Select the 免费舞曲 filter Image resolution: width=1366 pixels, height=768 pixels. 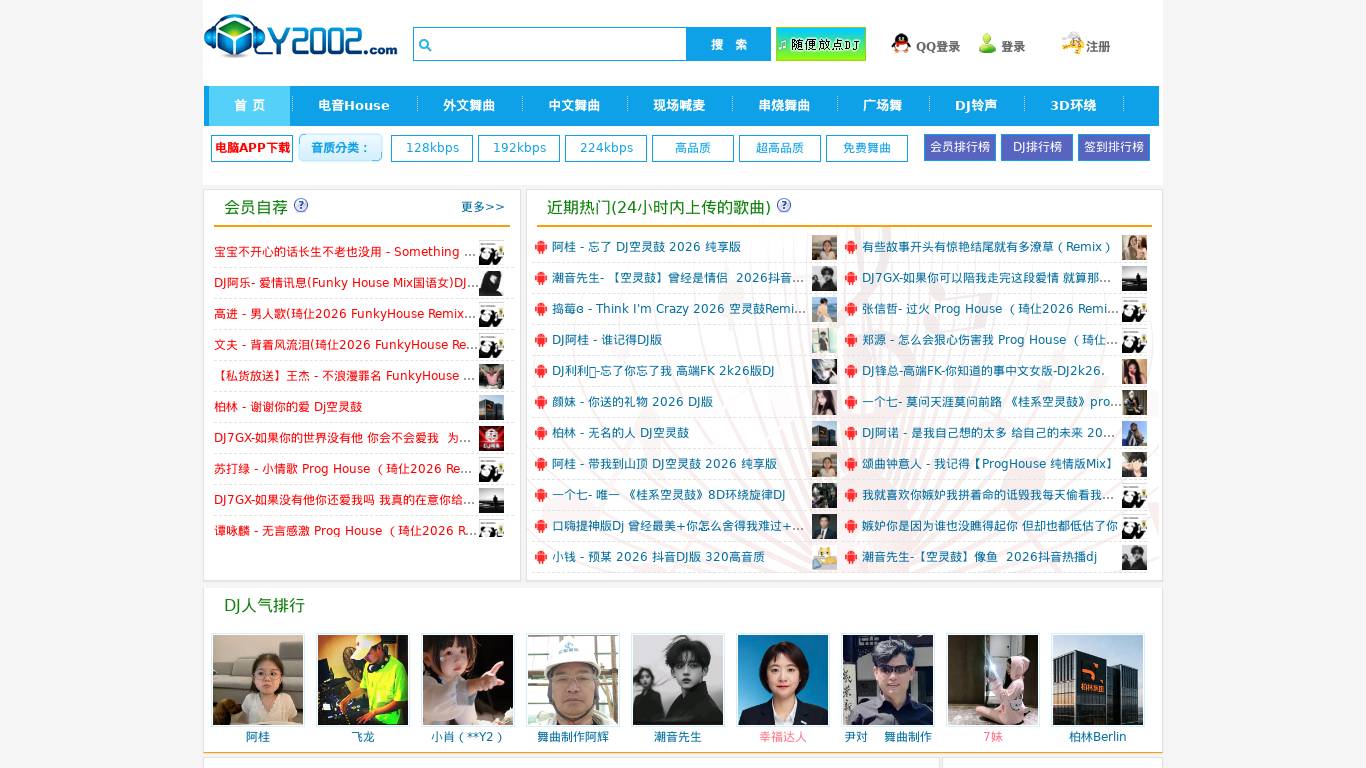(866, 148)
